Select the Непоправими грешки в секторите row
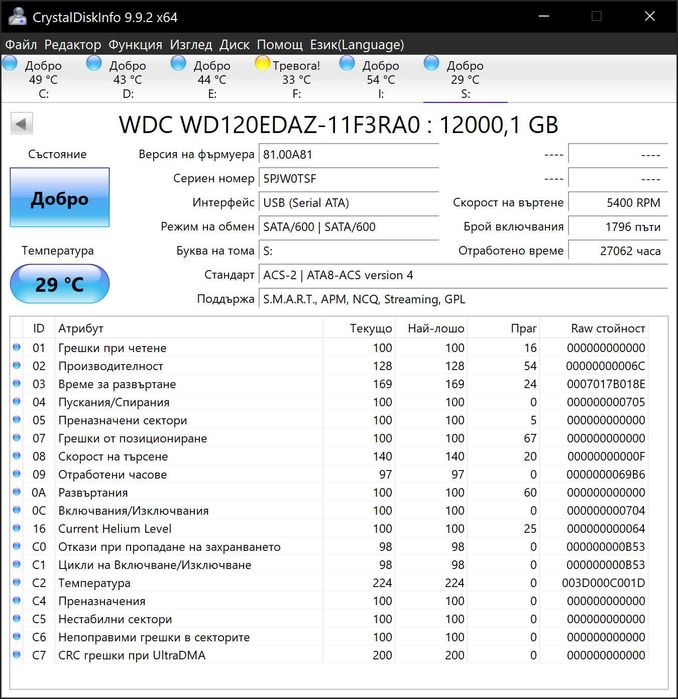The height and width of the screenshot is (699, 678). coord(329,637)
